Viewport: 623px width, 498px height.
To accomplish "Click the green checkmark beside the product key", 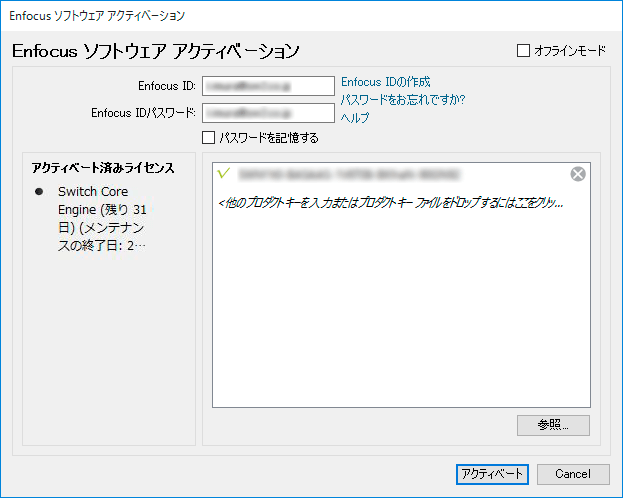I will (x=224, y=173).
